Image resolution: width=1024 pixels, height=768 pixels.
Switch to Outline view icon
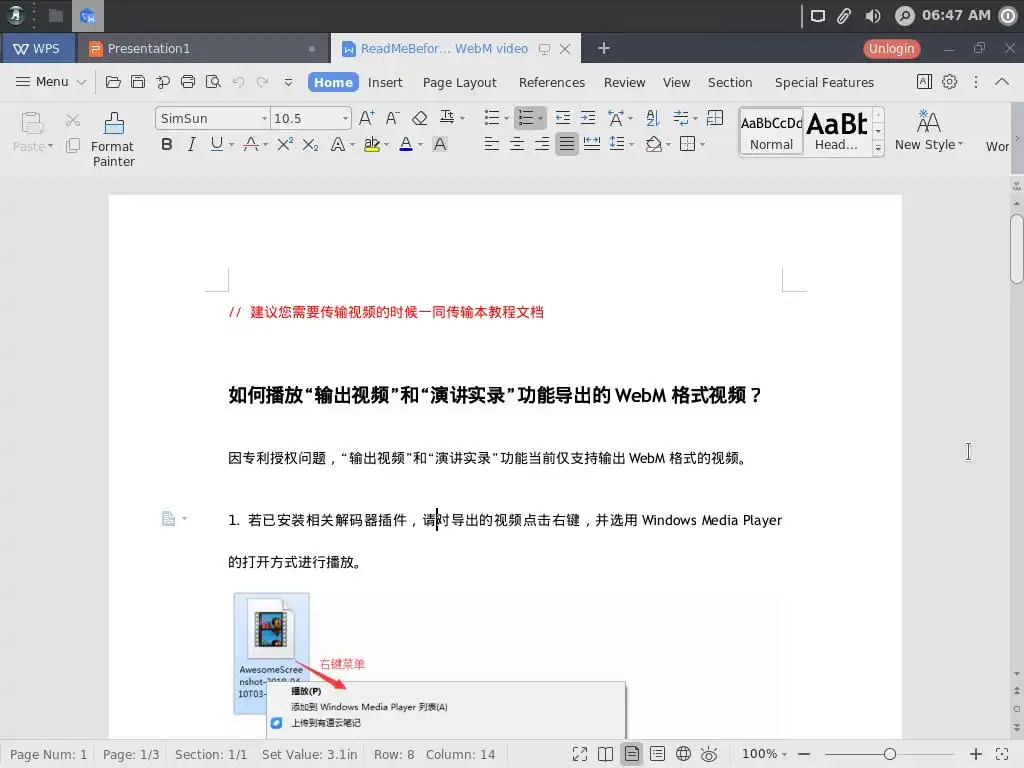[658, 754]
